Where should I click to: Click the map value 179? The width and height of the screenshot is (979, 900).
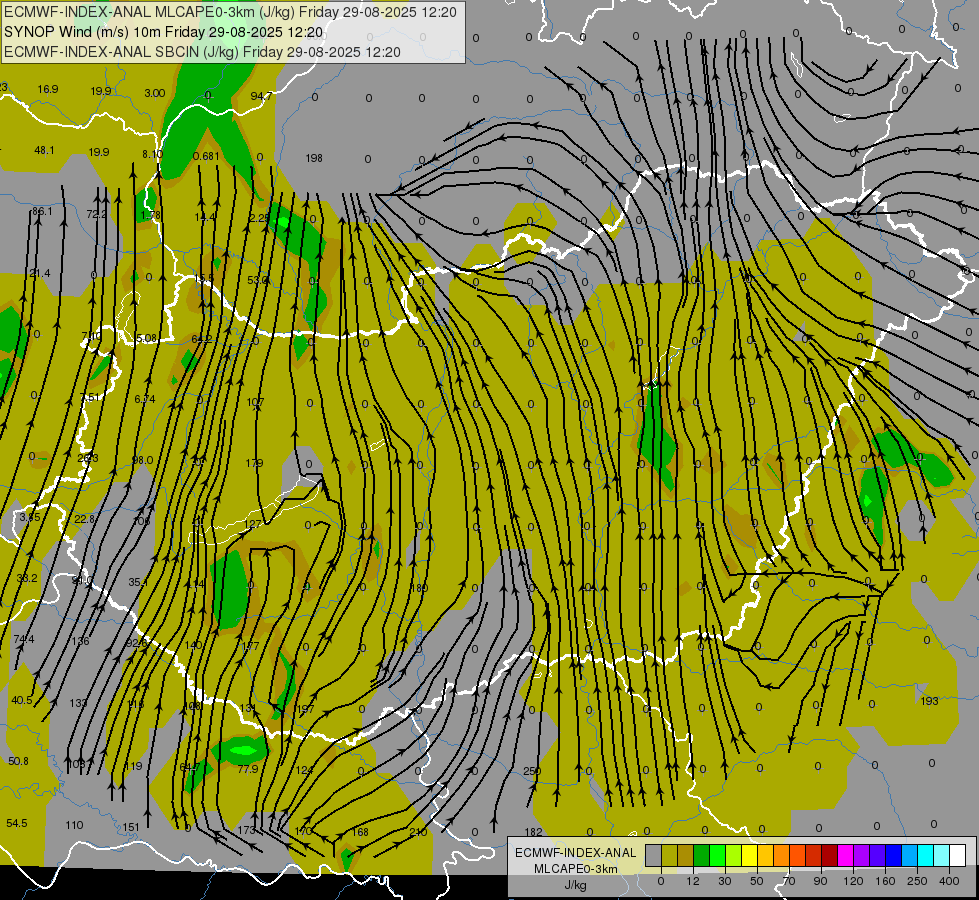[x=254, y=463]
